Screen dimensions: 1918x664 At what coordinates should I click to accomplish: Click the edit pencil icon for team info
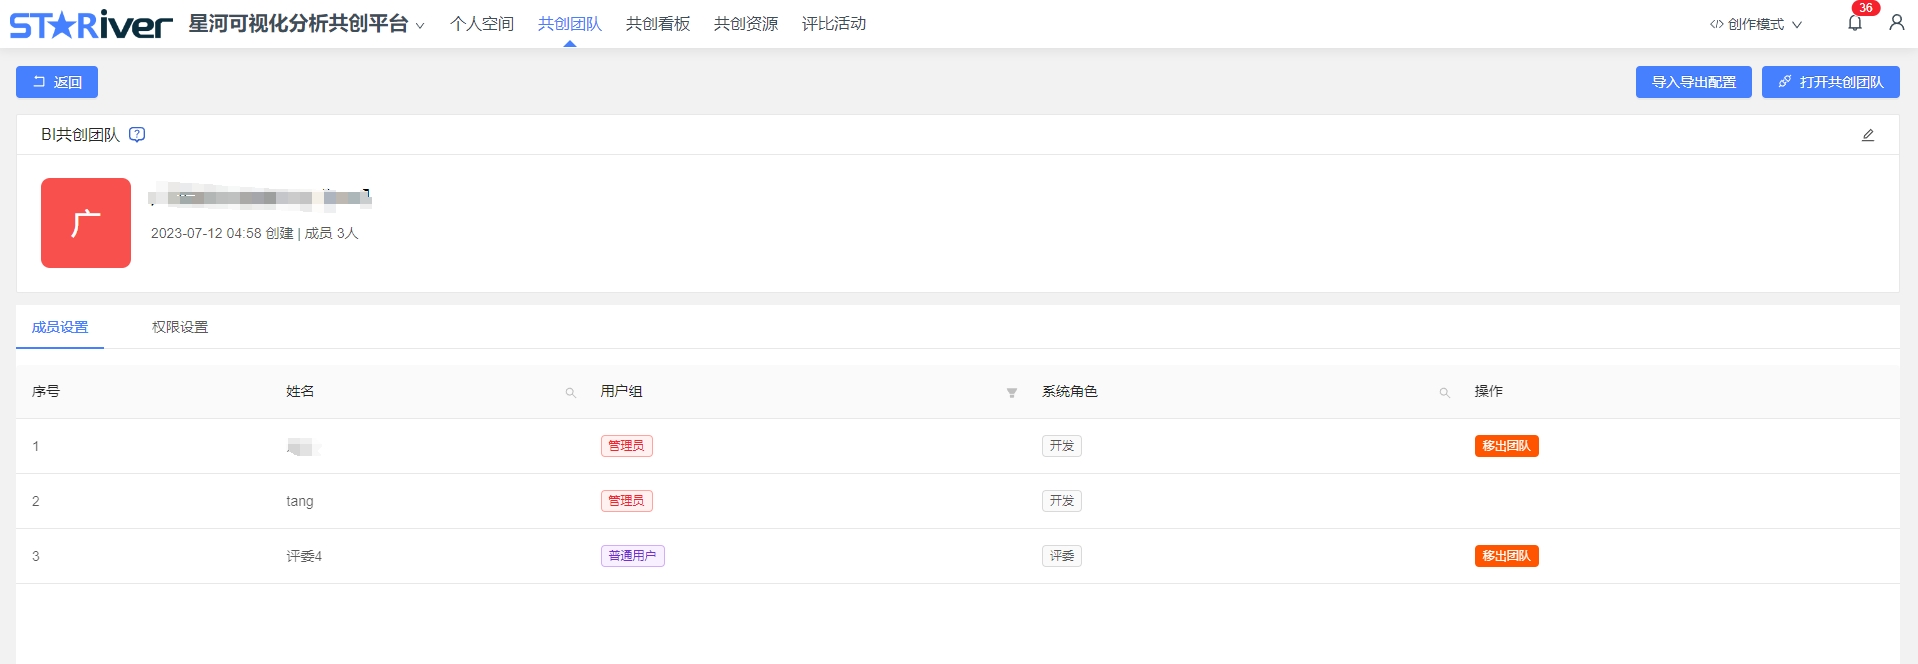point(1867,135)
